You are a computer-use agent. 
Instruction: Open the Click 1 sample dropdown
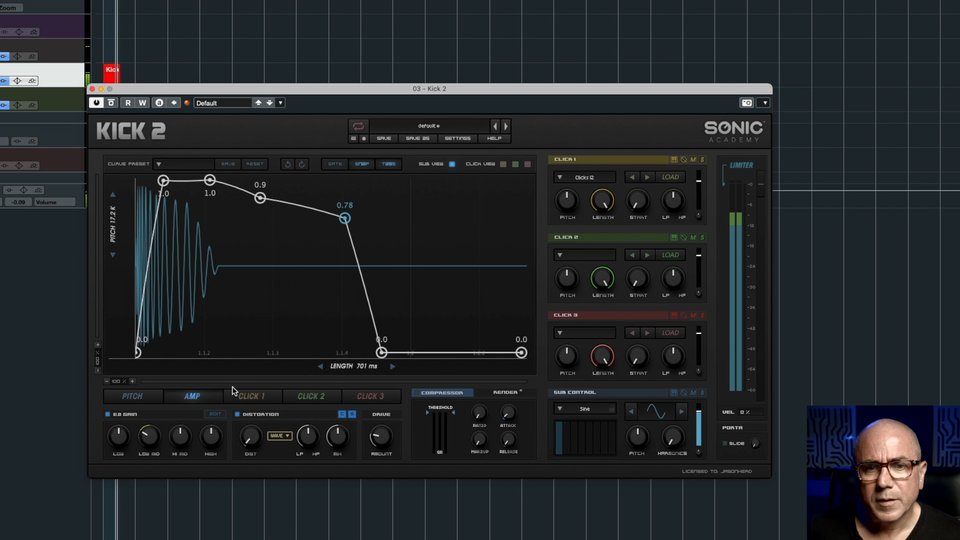click(585, 177)
